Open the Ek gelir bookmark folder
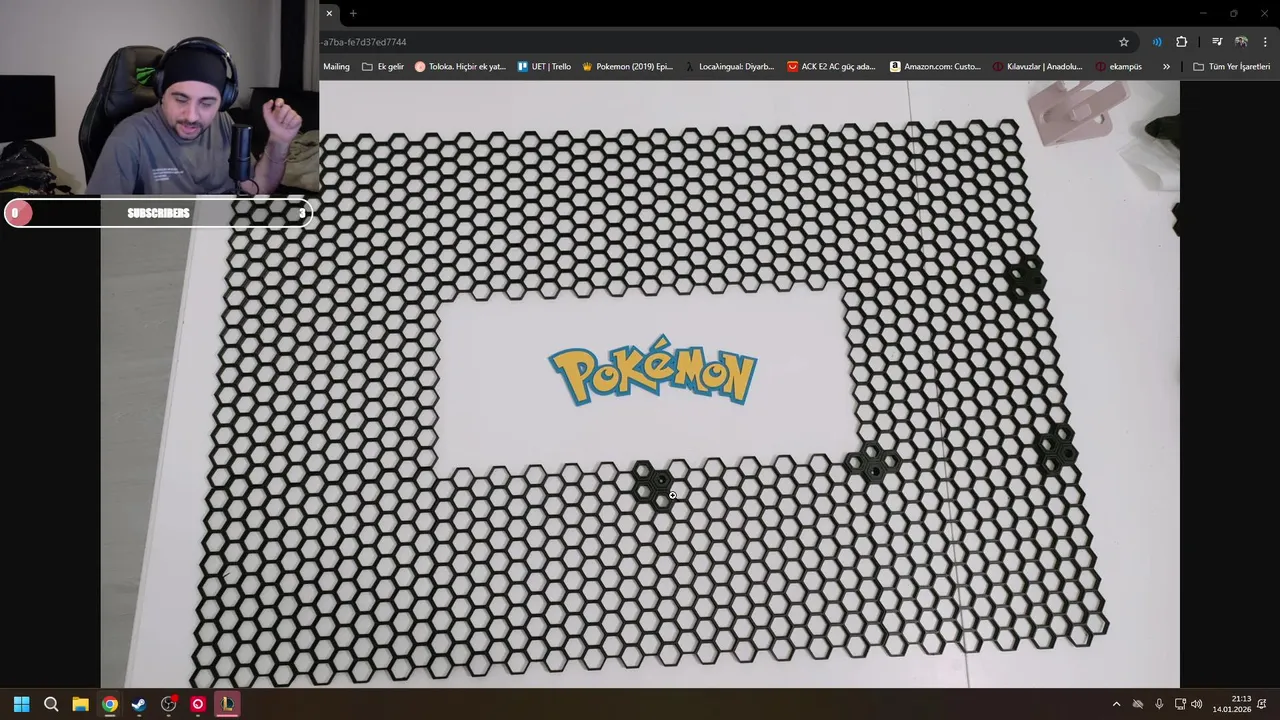 tap(383, 67)
